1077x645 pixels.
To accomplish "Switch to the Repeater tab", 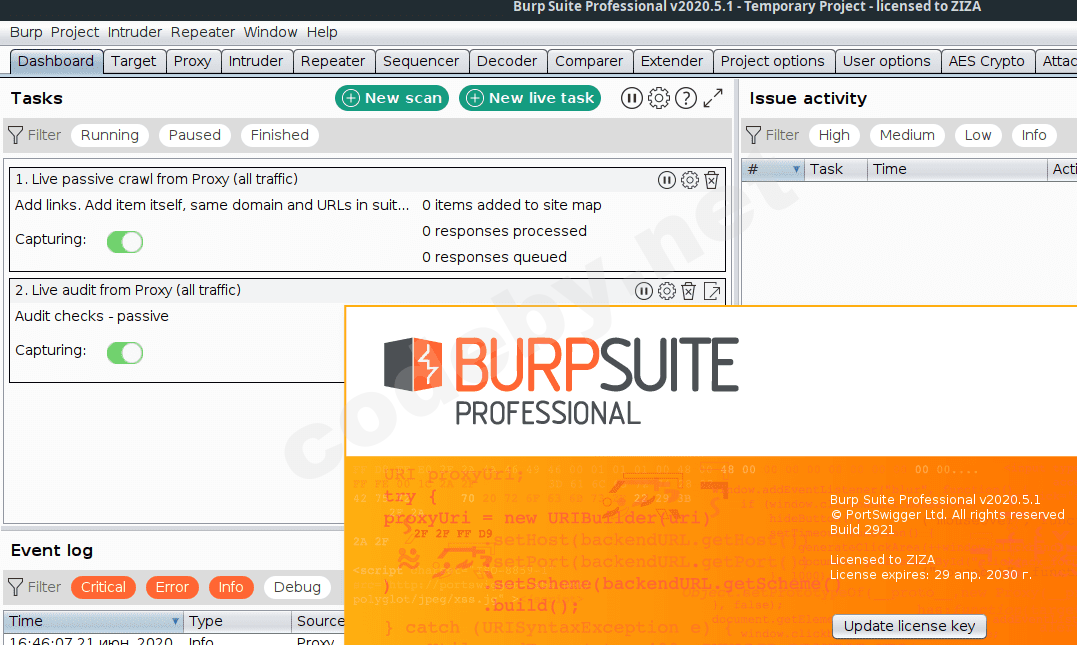I will coord(333,61).
